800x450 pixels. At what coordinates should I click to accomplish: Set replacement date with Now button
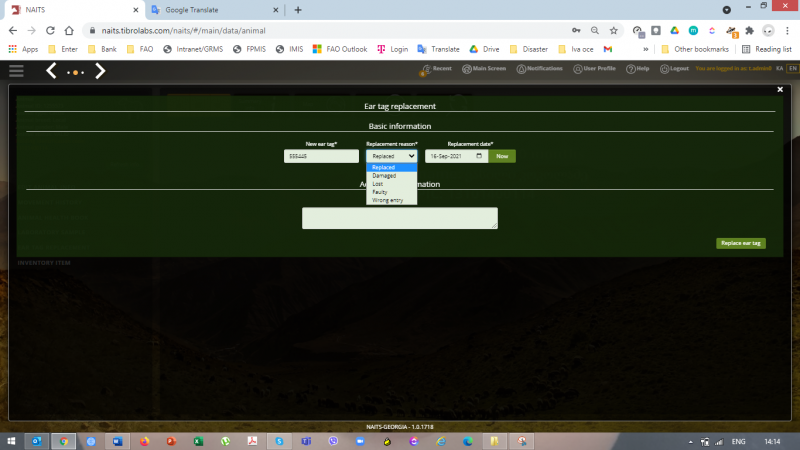502,156
